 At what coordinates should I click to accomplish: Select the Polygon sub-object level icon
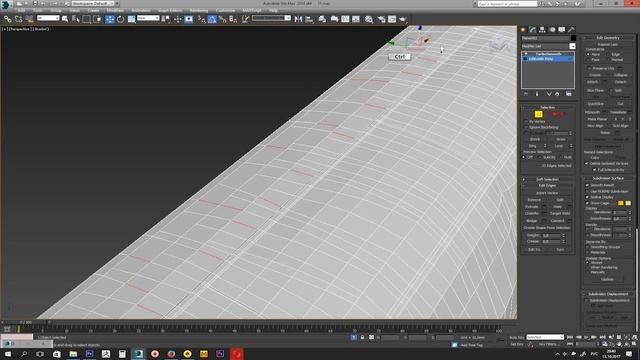(x=555, y=114)
